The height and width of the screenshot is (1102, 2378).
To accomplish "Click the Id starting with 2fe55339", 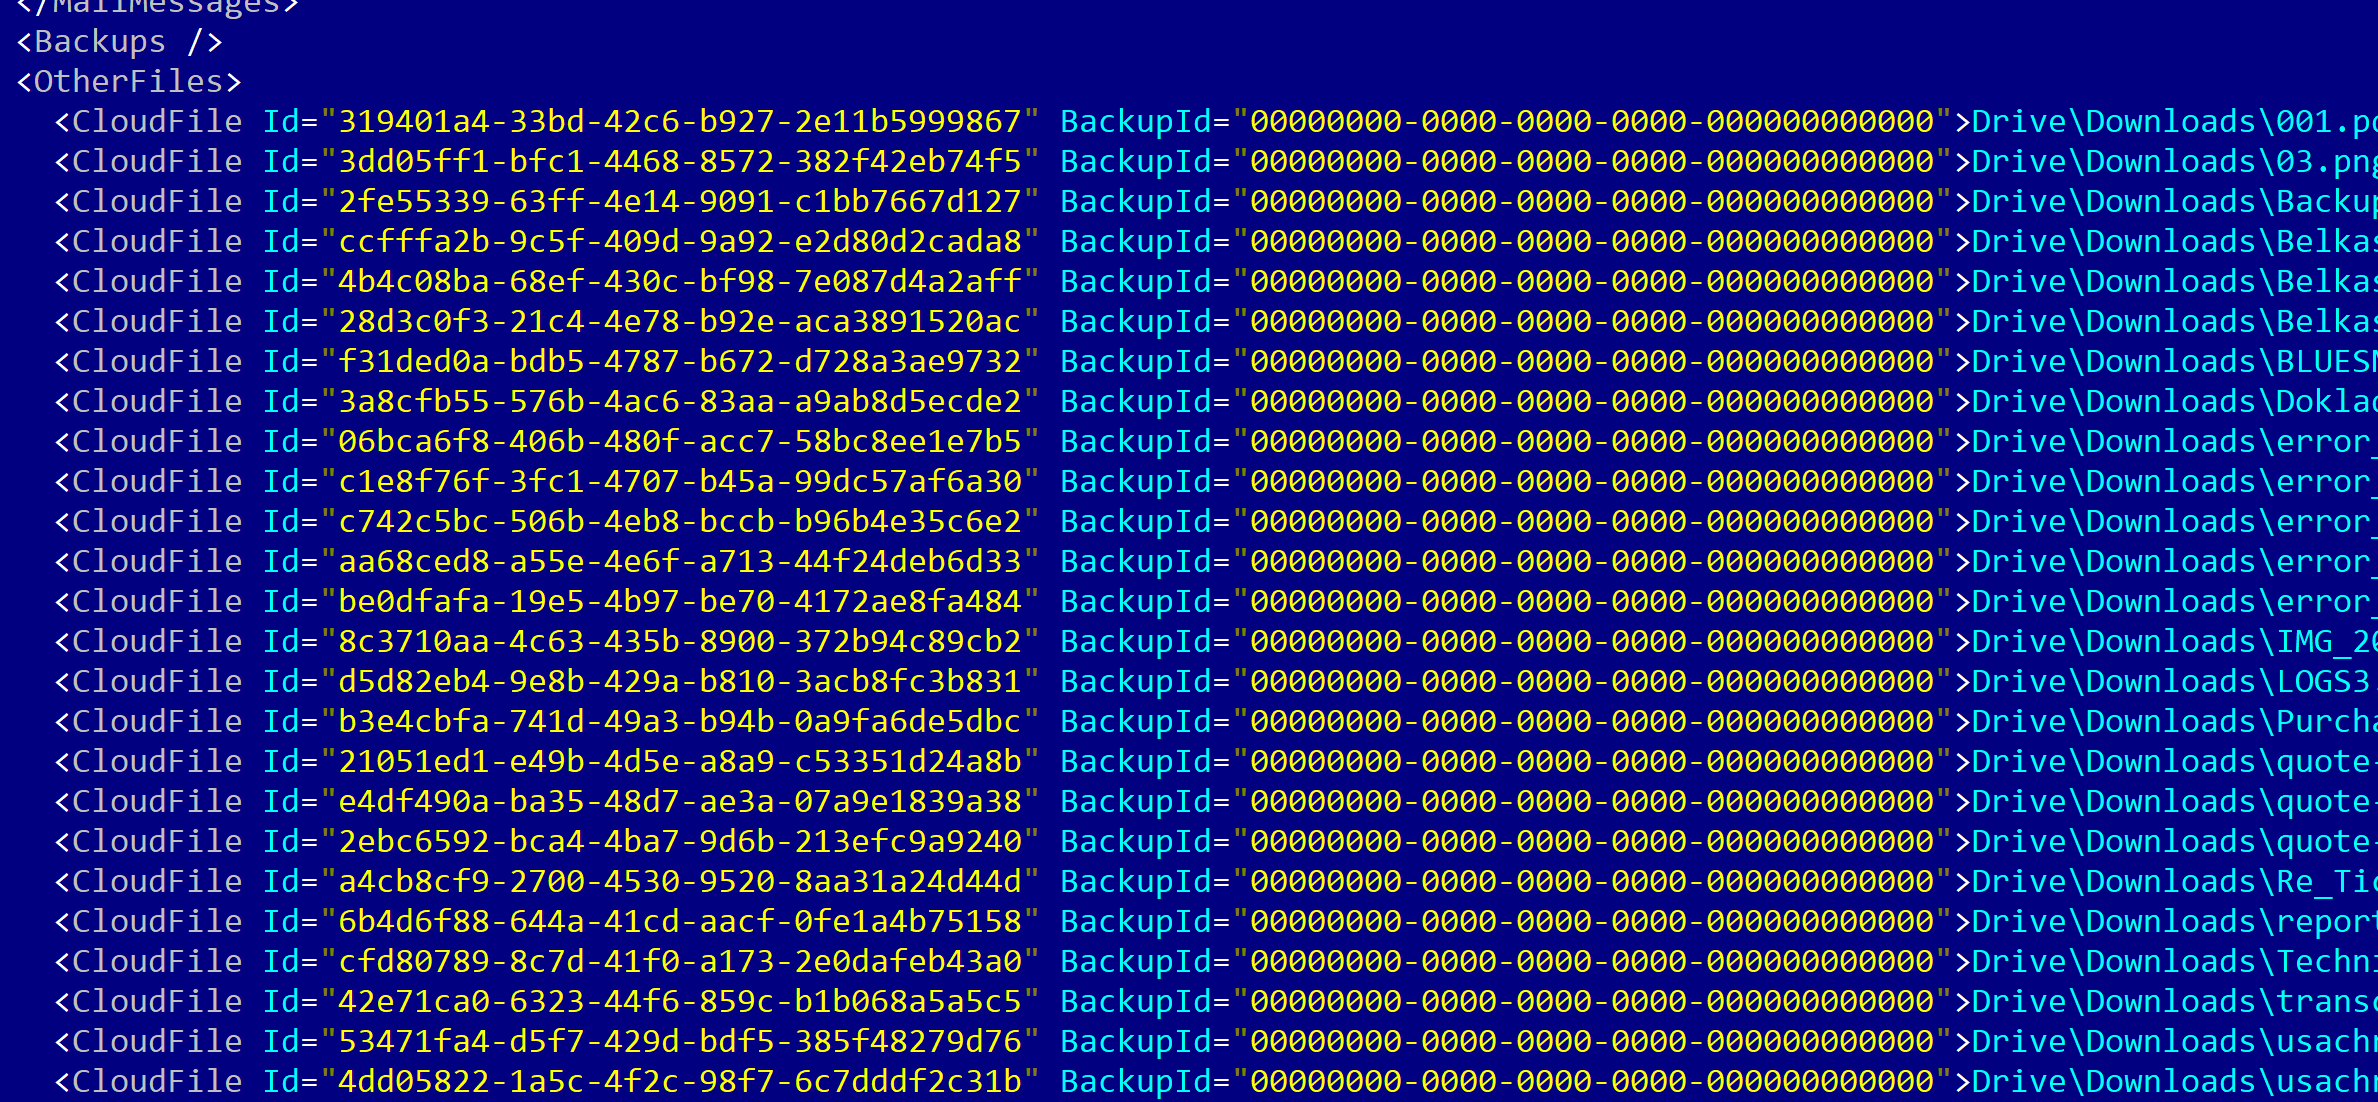I will click(x=680, y=202).
